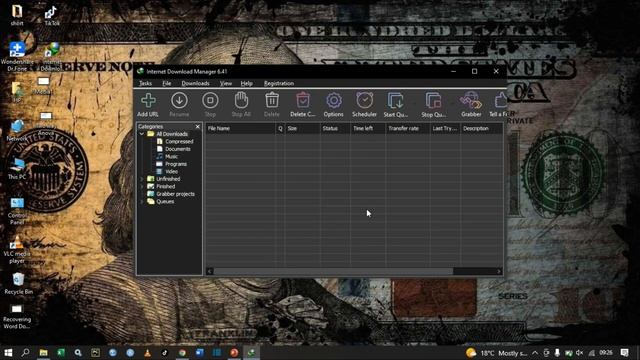Open the Windows Start button
This screenshot has height=360, width=640.
tap(8, 352)
